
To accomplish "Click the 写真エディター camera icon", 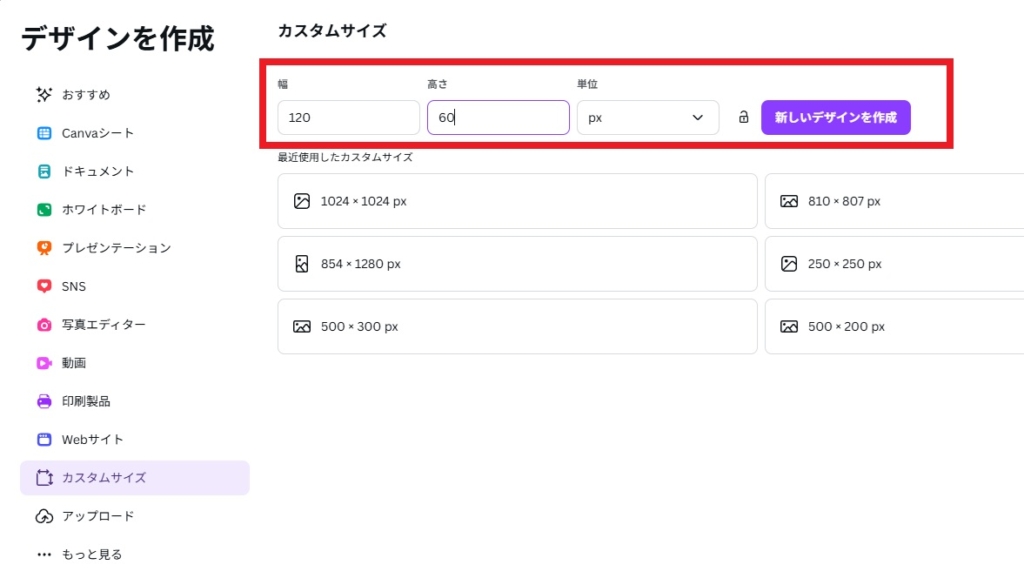I will (44, 325).
